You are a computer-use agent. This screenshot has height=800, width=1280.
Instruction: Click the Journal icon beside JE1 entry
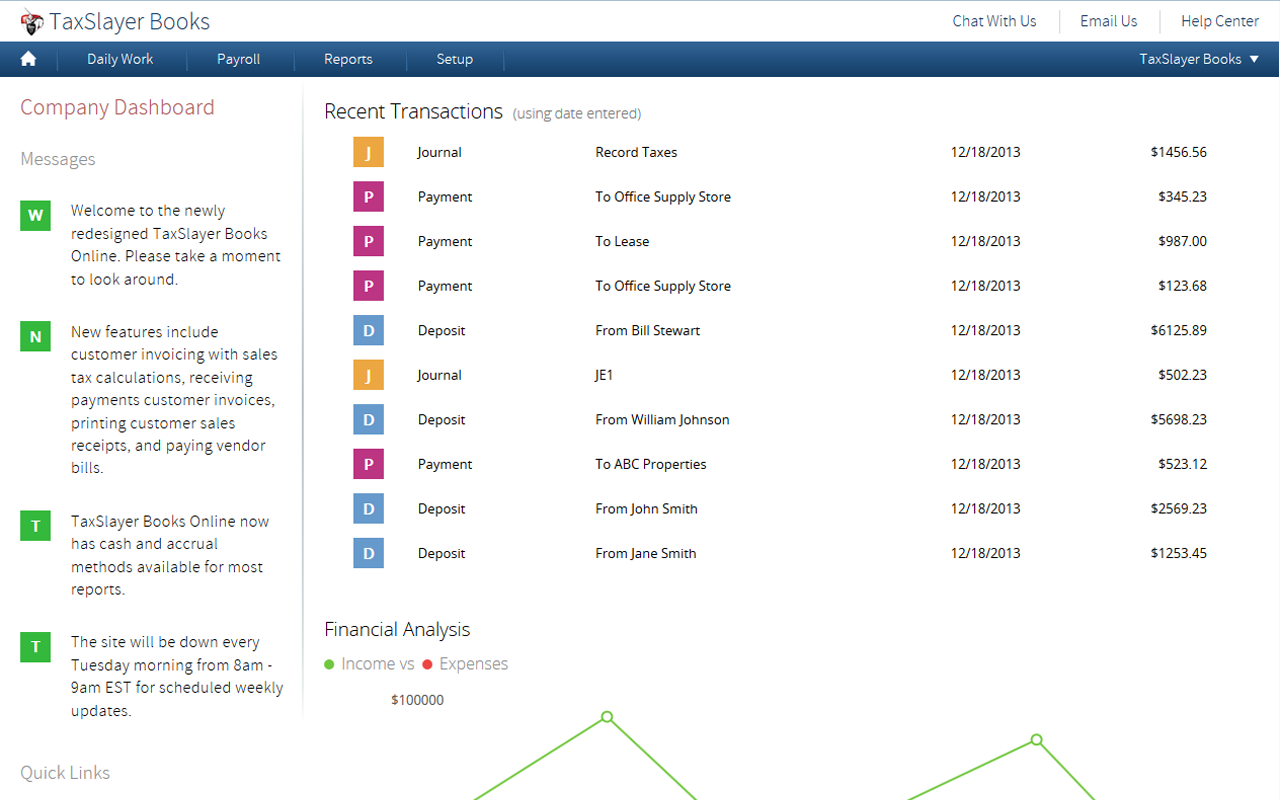pos(368,375)
